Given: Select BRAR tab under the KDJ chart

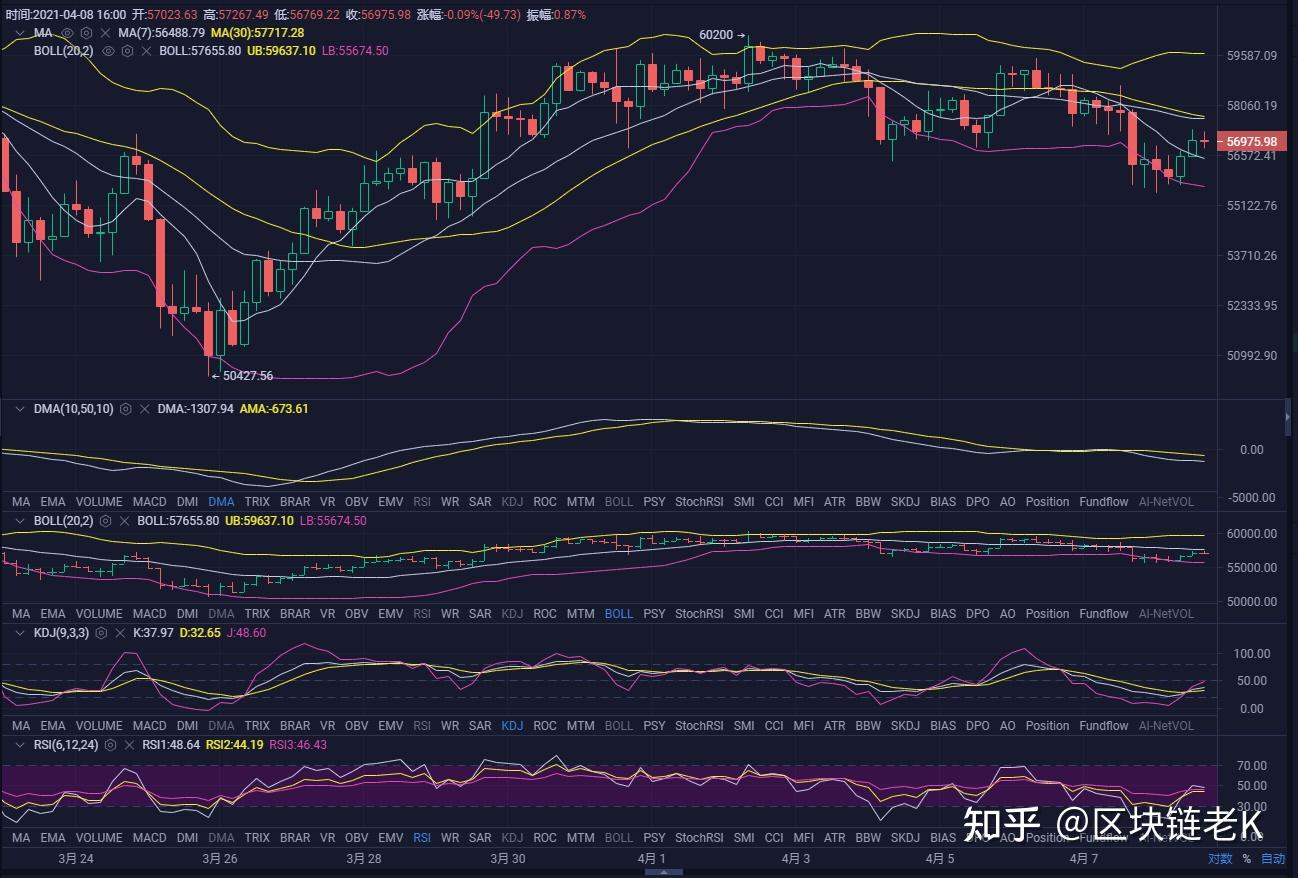Looking at the screenshot, I should click(x=295, y=726).
